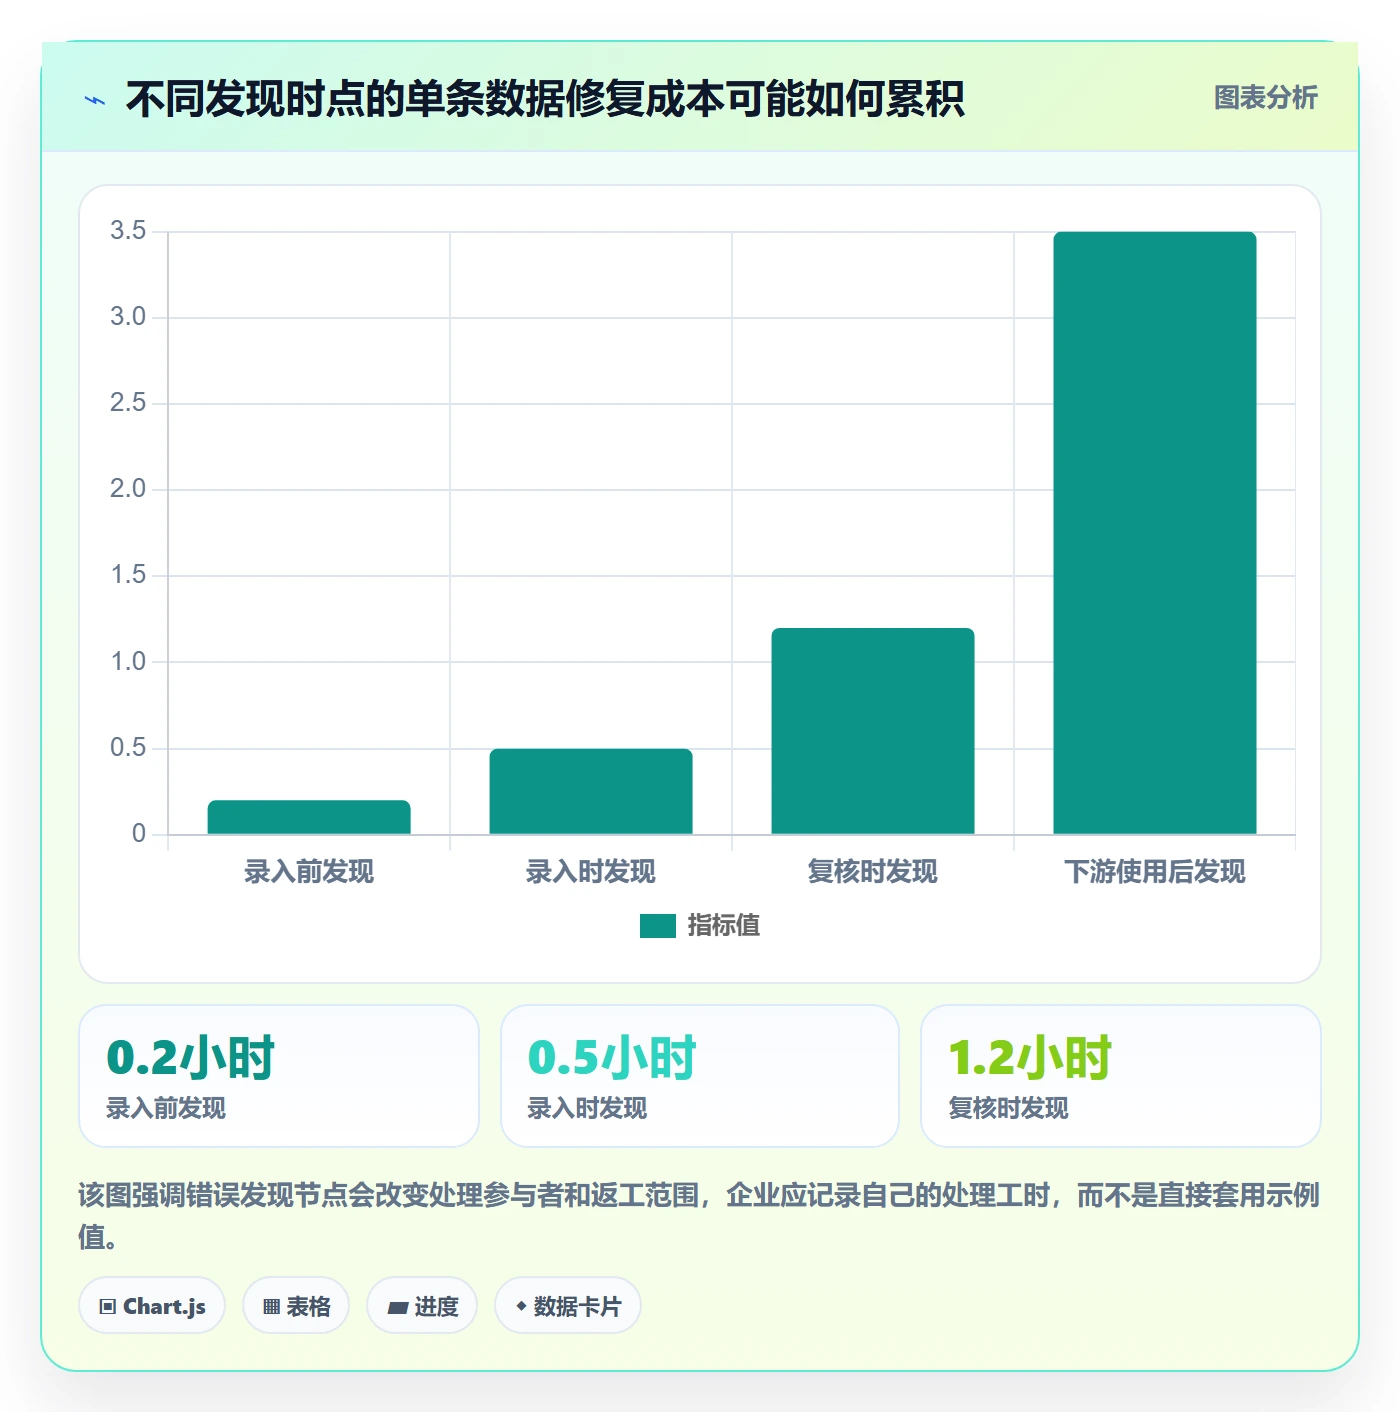
Task: Open the 0.5小时 data card
Action: [x=700, y=1076]
